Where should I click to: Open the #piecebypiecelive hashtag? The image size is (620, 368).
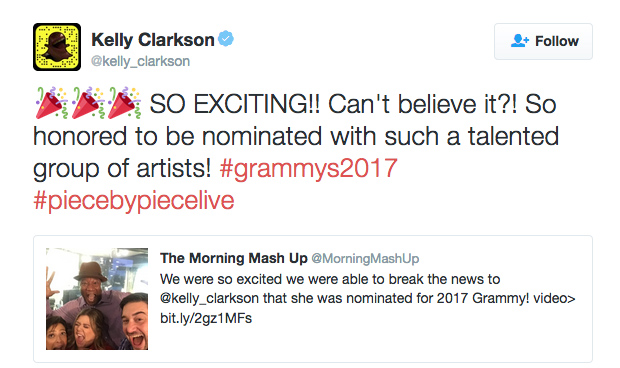click(134, 200)
